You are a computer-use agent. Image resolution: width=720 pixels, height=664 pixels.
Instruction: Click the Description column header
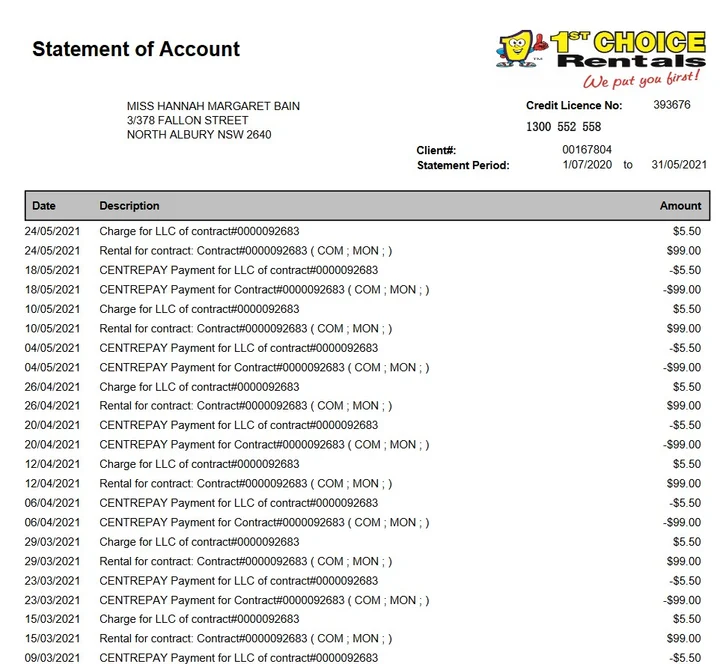click(x=129, y=206)
